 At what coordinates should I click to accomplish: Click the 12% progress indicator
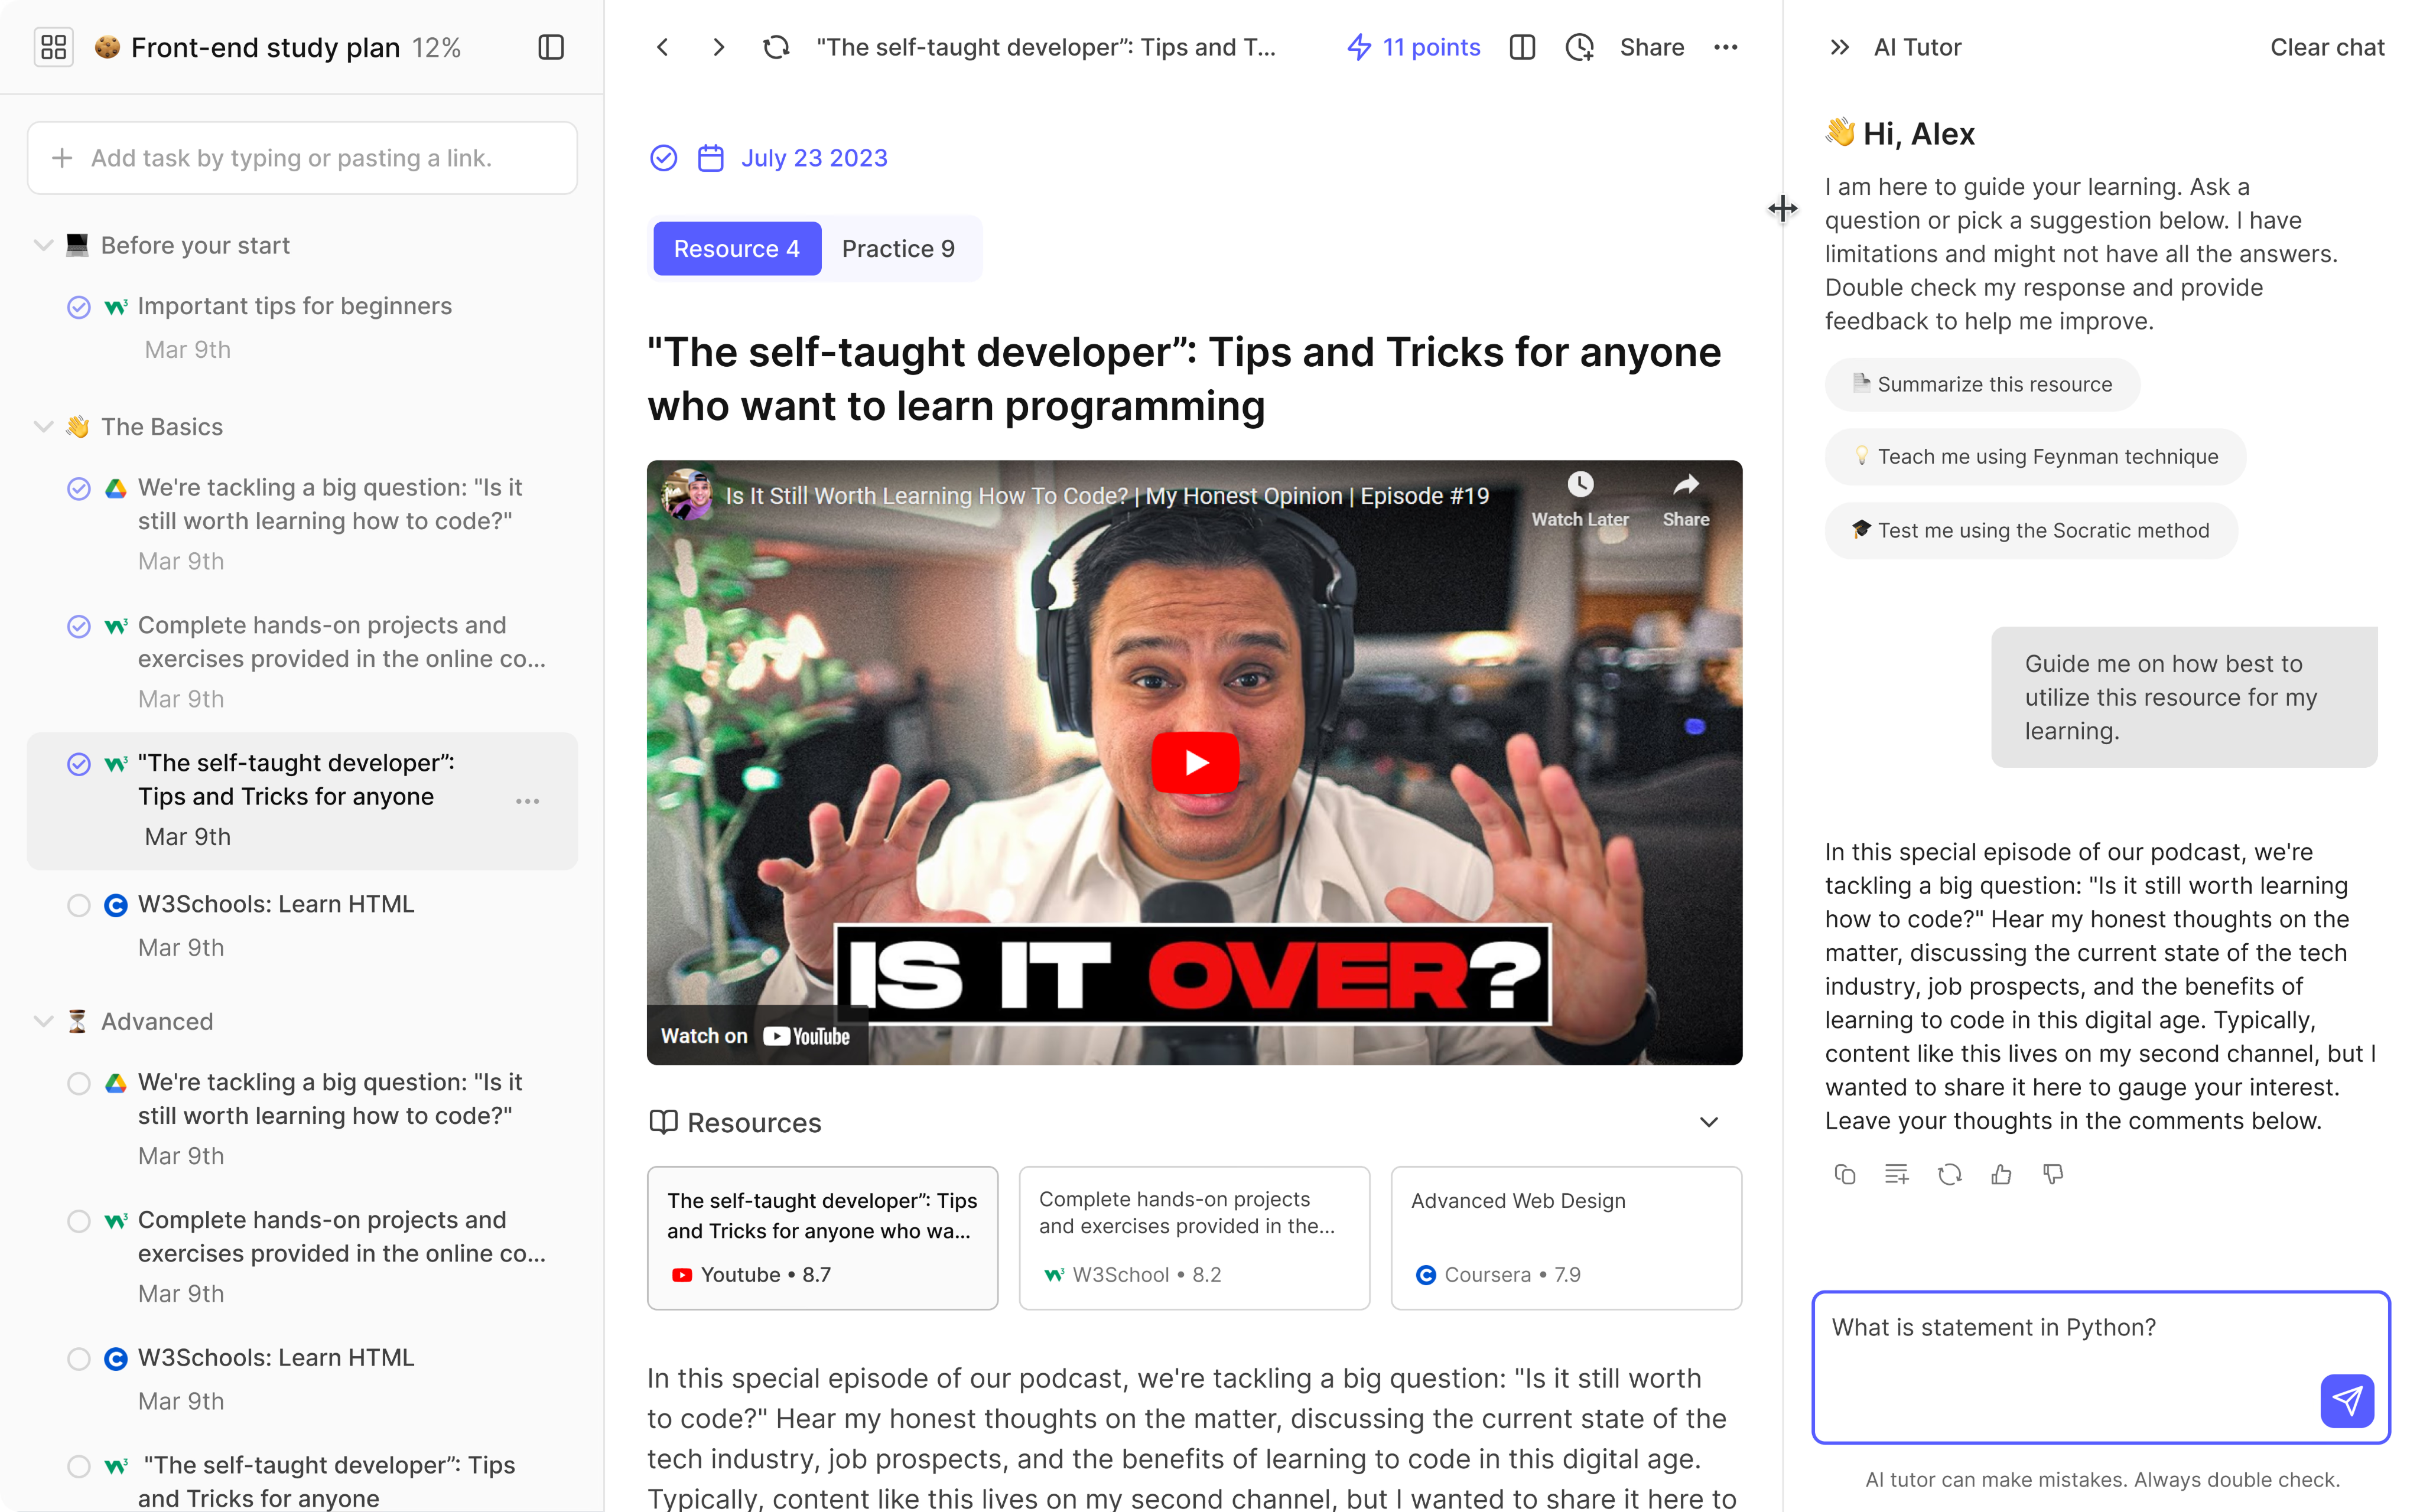click(436, 47)
